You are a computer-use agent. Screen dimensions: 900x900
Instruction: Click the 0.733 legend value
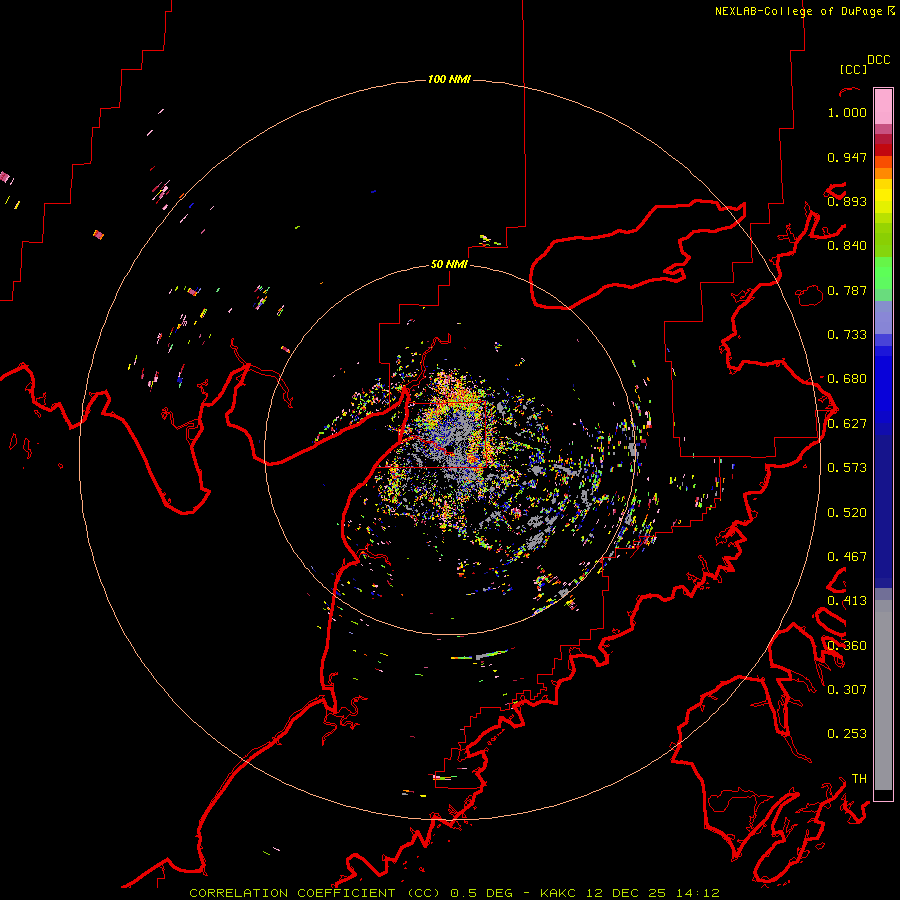click(x=847, y=335)
